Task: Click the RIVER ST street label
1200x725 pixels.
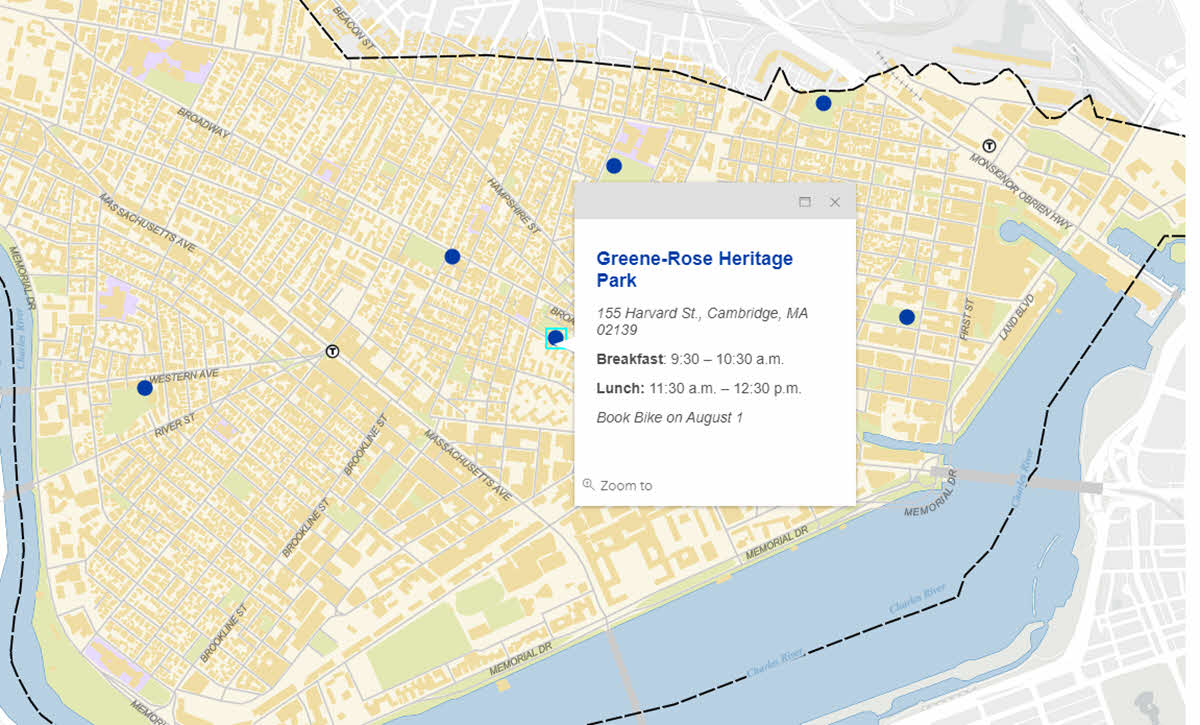Action: (177, 427)
